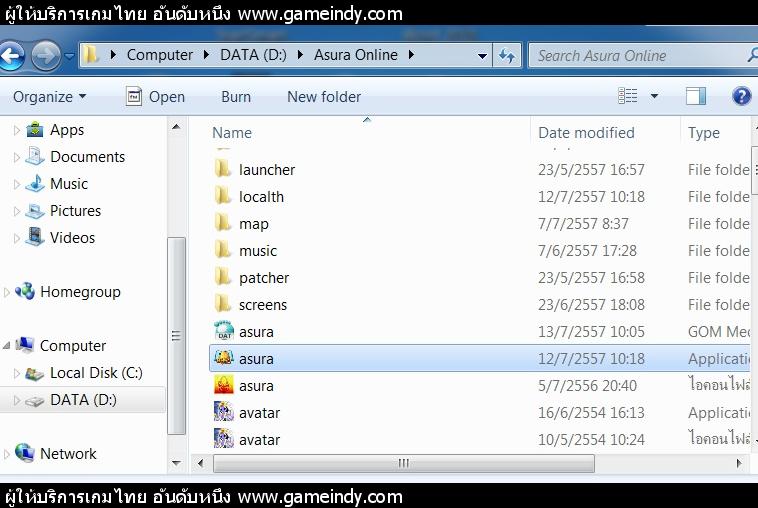Collapse the Computer tree node
The image size is (758, 508).
7,346
